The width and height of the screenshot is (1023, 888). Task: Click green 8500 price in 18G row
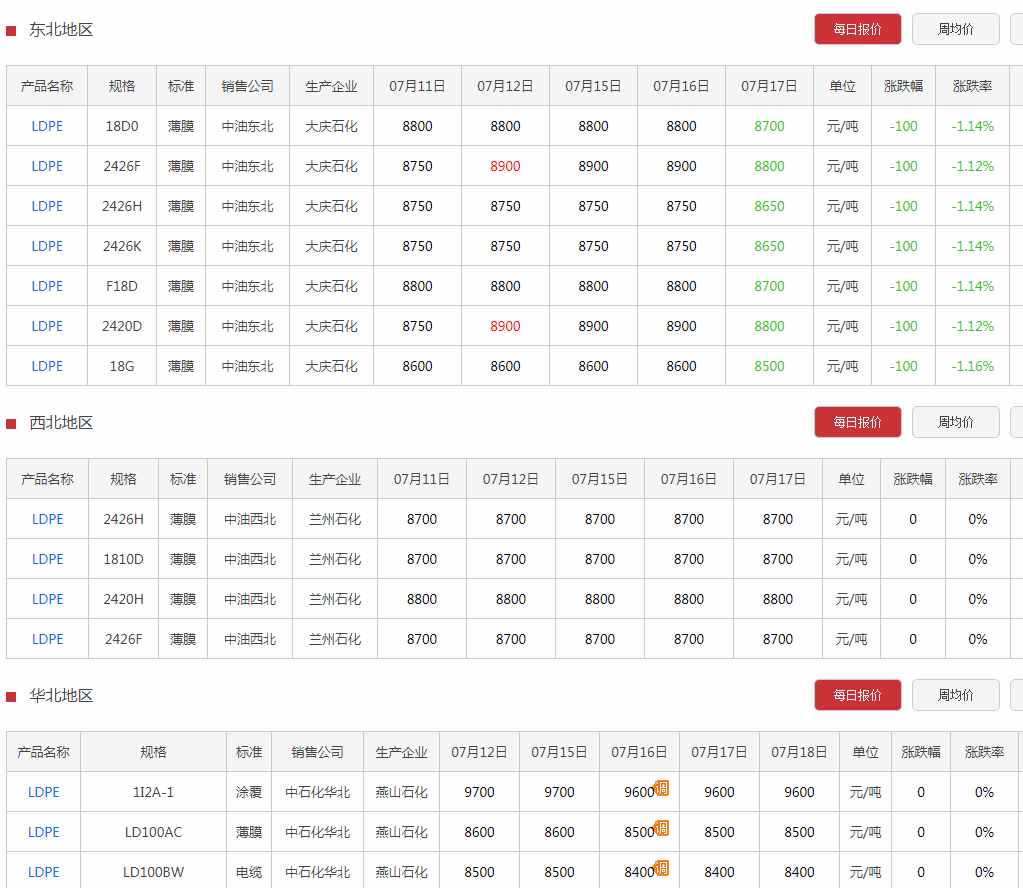769,367
